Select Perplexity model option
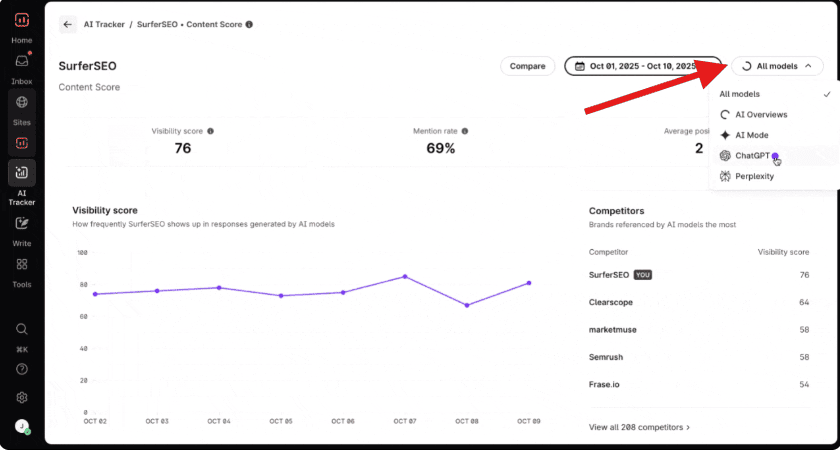 click(x=774, y=176)
